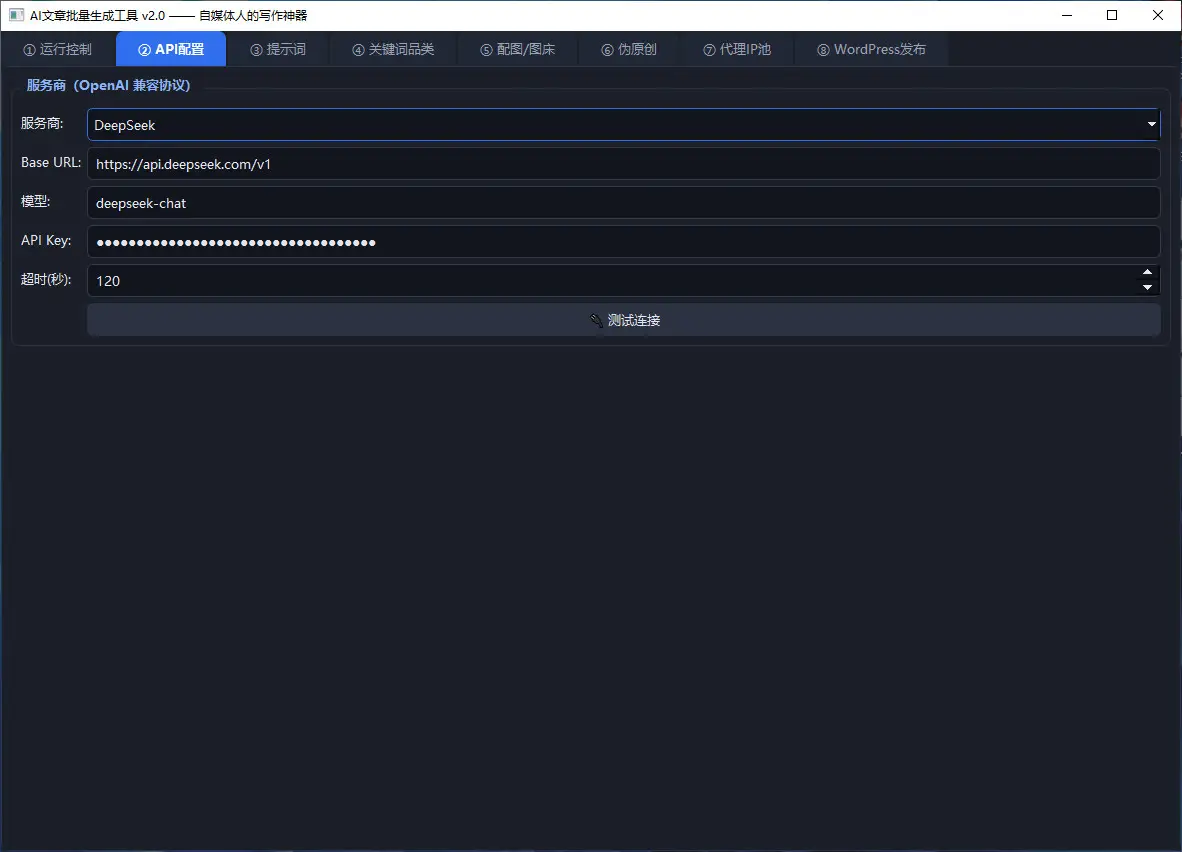Viewport: 1182px width, 852px height.
Task: Maximize the AI文章批量生成工具 window
Action: (x=1112, y=15)
